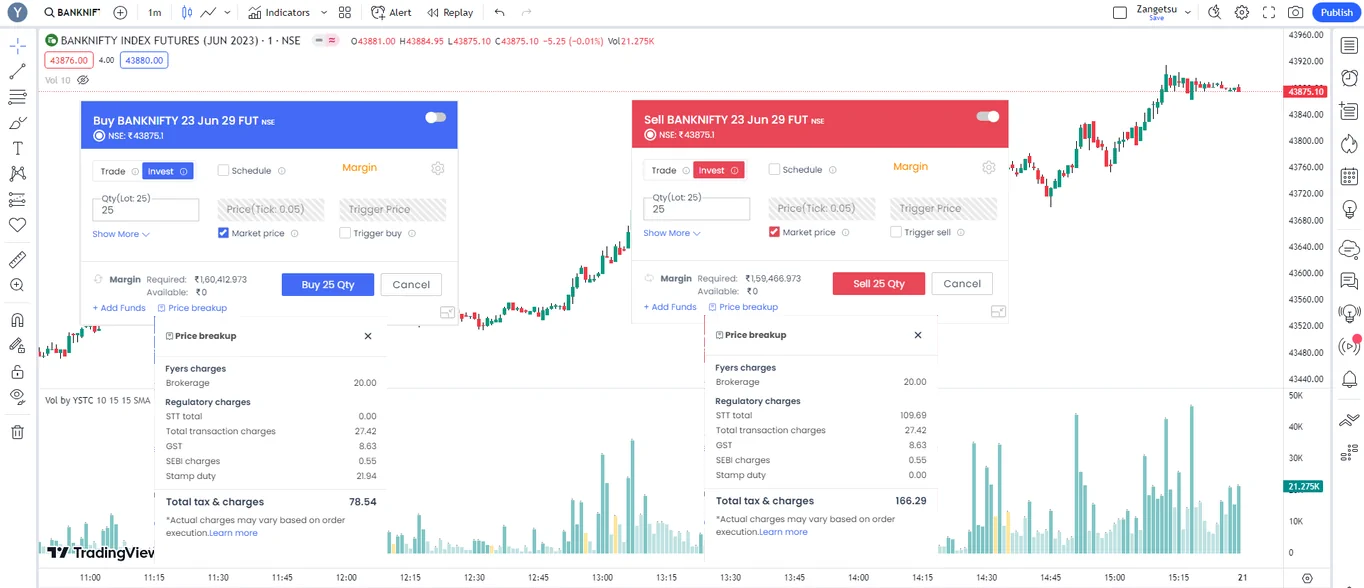Viewport: 1364px width, 588px height.
Task: Lock all drawing tools
Action: [x=17, y=371]
